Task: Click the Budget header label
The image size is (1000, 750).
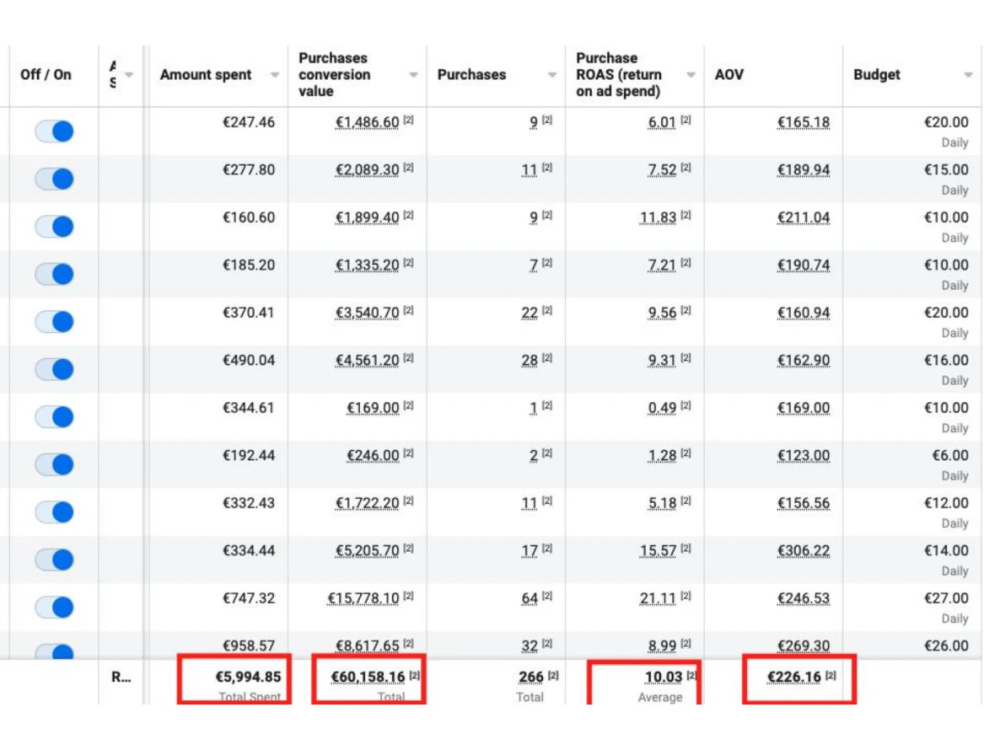Action: pyautogui.click(x=876, y=75)
